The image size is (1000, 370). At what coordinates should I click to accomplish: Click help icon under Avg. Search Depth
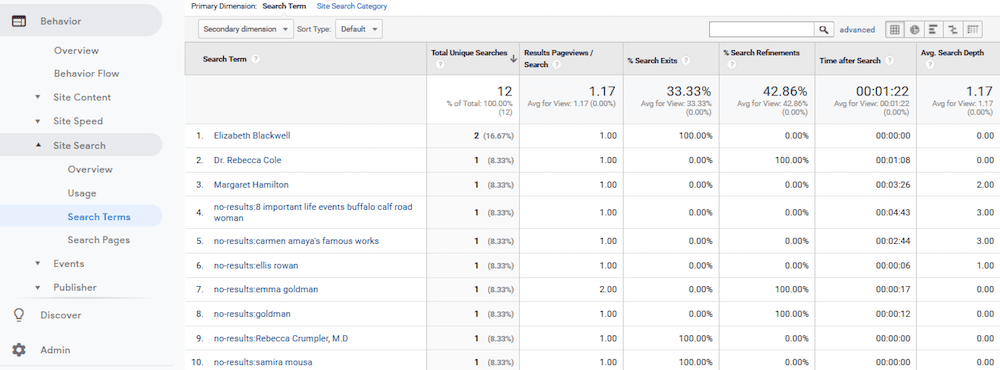[929, 65]
